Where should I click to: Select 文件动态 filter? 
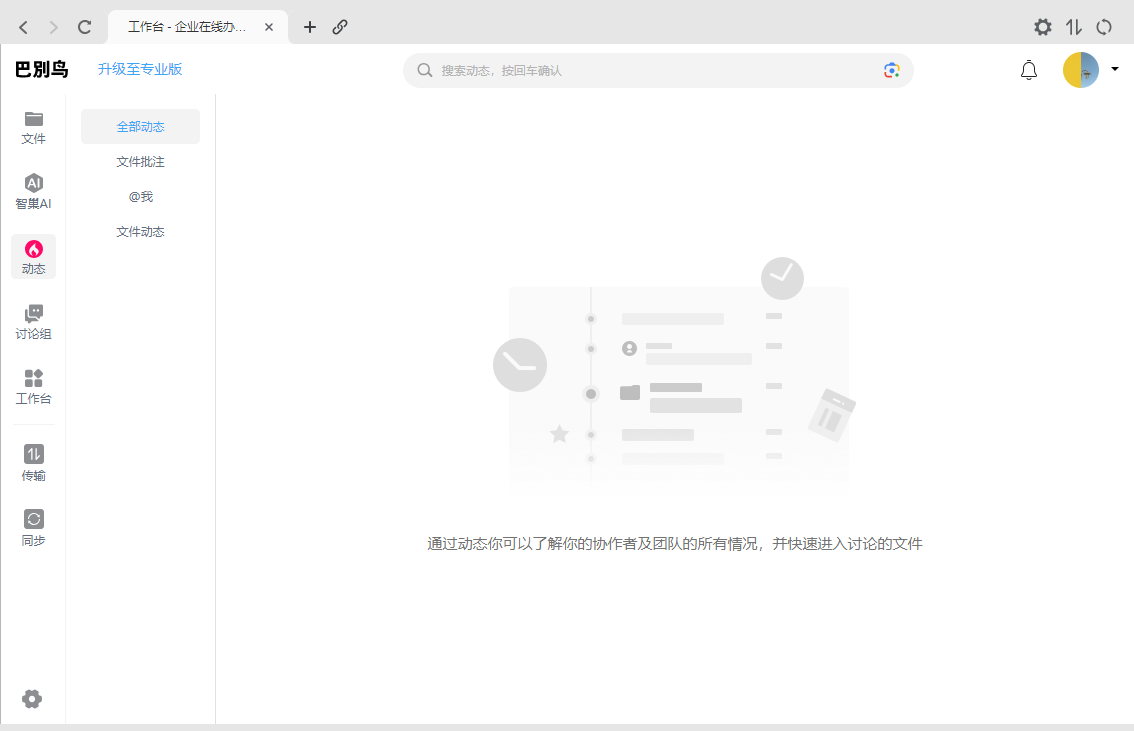pos(140,231)
